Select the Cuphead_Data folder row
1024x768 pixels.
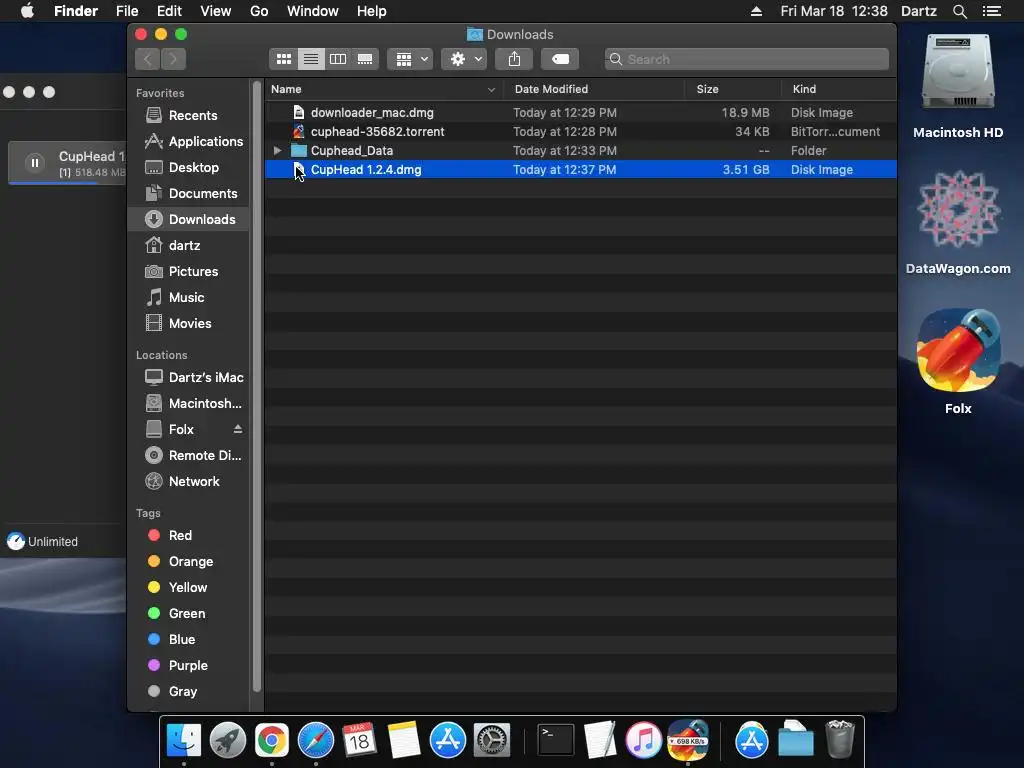[581, 151]
